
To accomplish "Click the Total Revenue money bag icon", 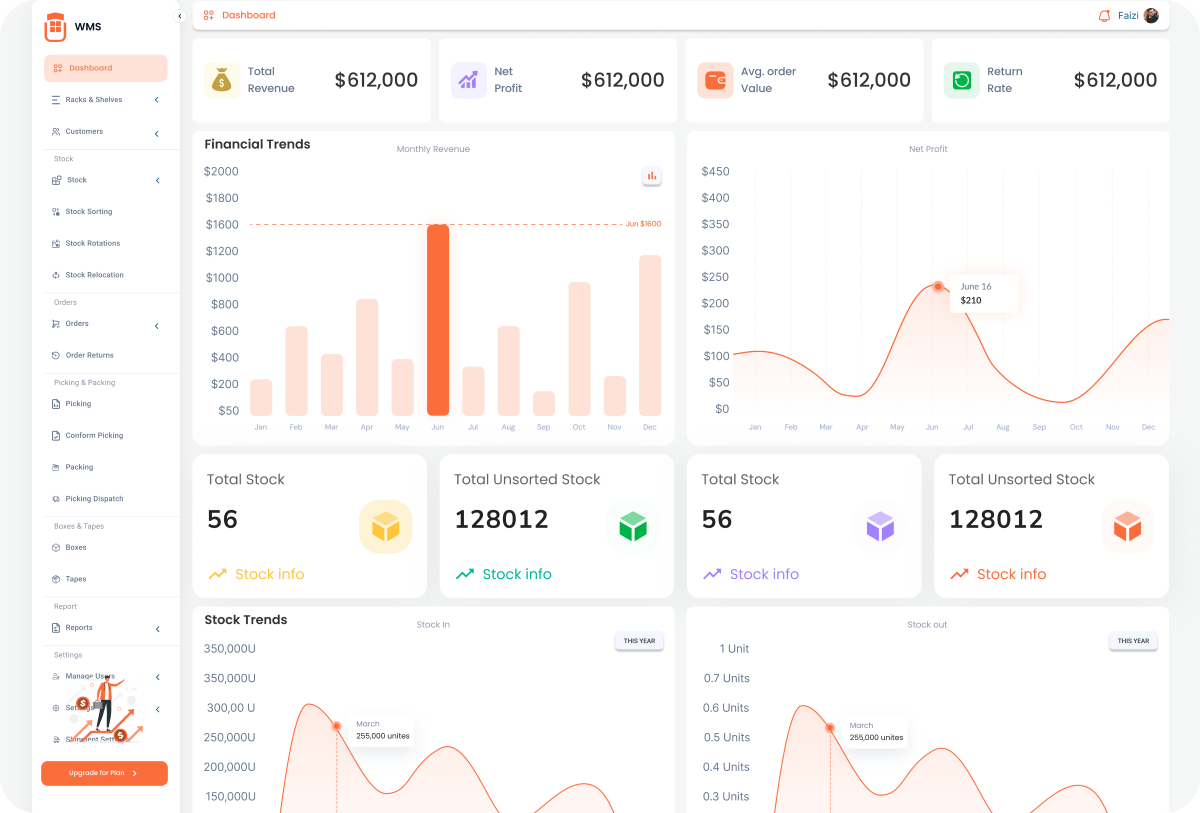I will [222, 80].
